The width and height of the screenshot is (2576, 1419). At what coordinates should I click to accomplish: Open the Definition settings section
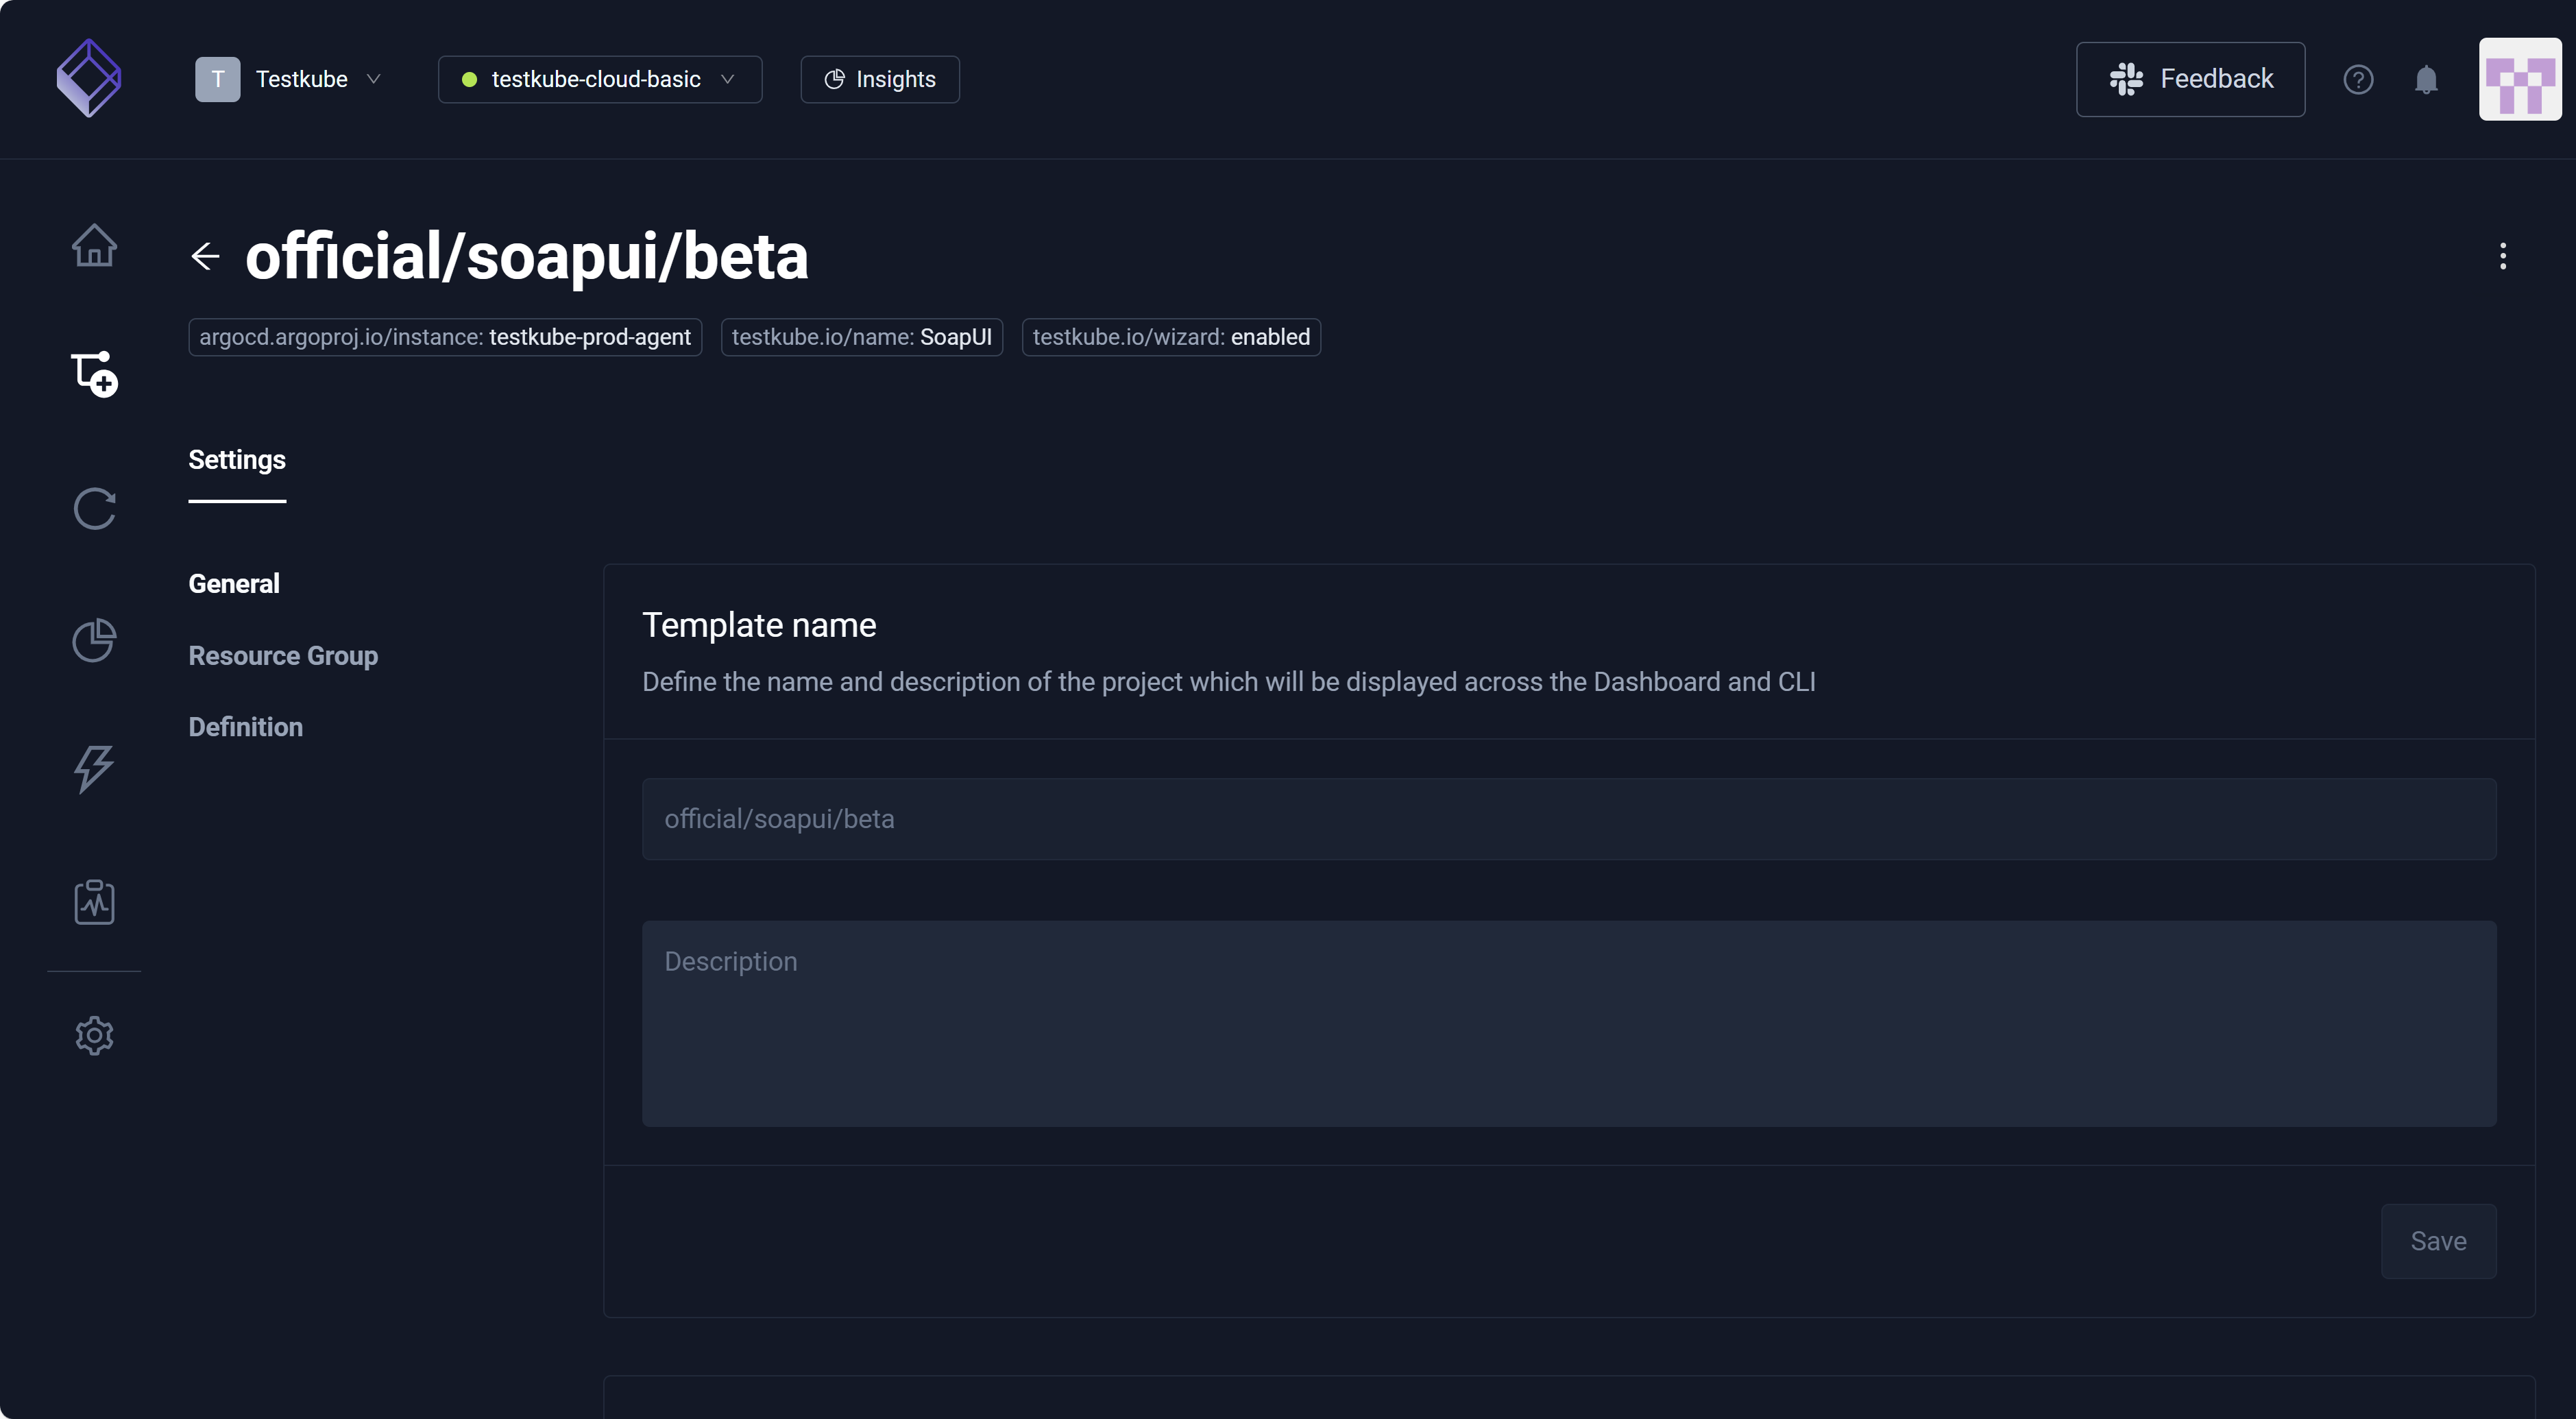(245, 727)
